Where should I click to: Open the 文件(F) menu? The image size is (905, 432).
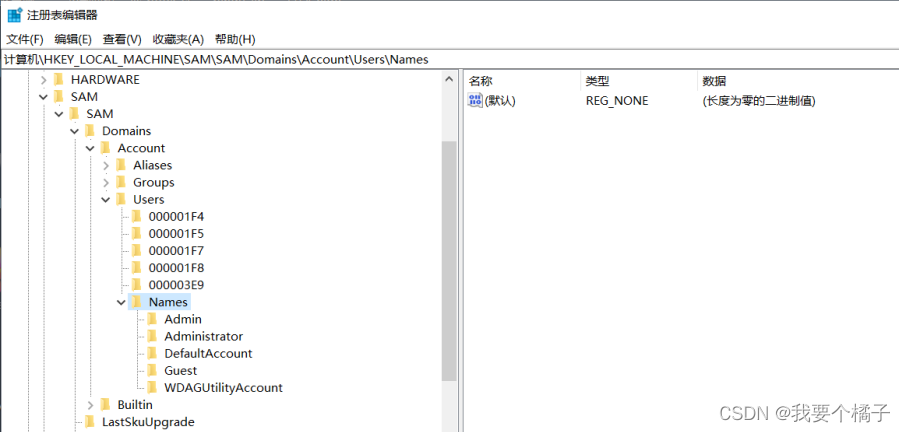[25, 39]
